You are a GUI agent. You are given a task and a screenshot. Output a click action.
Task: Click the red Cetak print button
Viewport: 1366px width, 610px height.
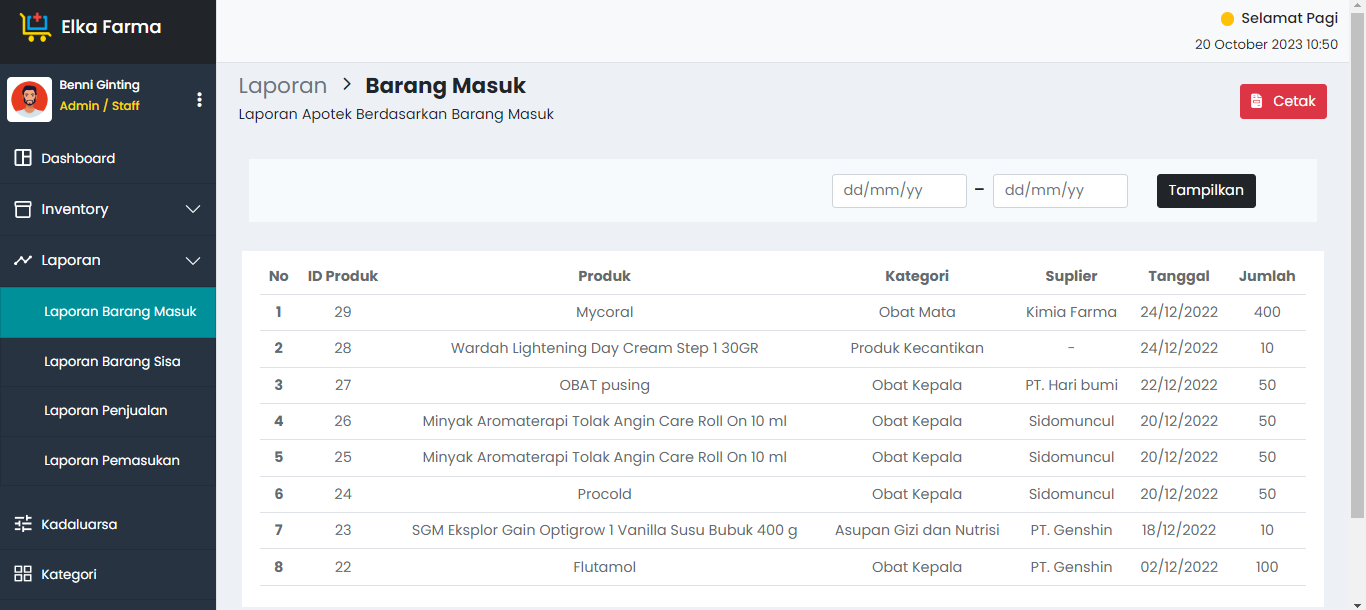pyautogui.click(x=1283, y=102)
